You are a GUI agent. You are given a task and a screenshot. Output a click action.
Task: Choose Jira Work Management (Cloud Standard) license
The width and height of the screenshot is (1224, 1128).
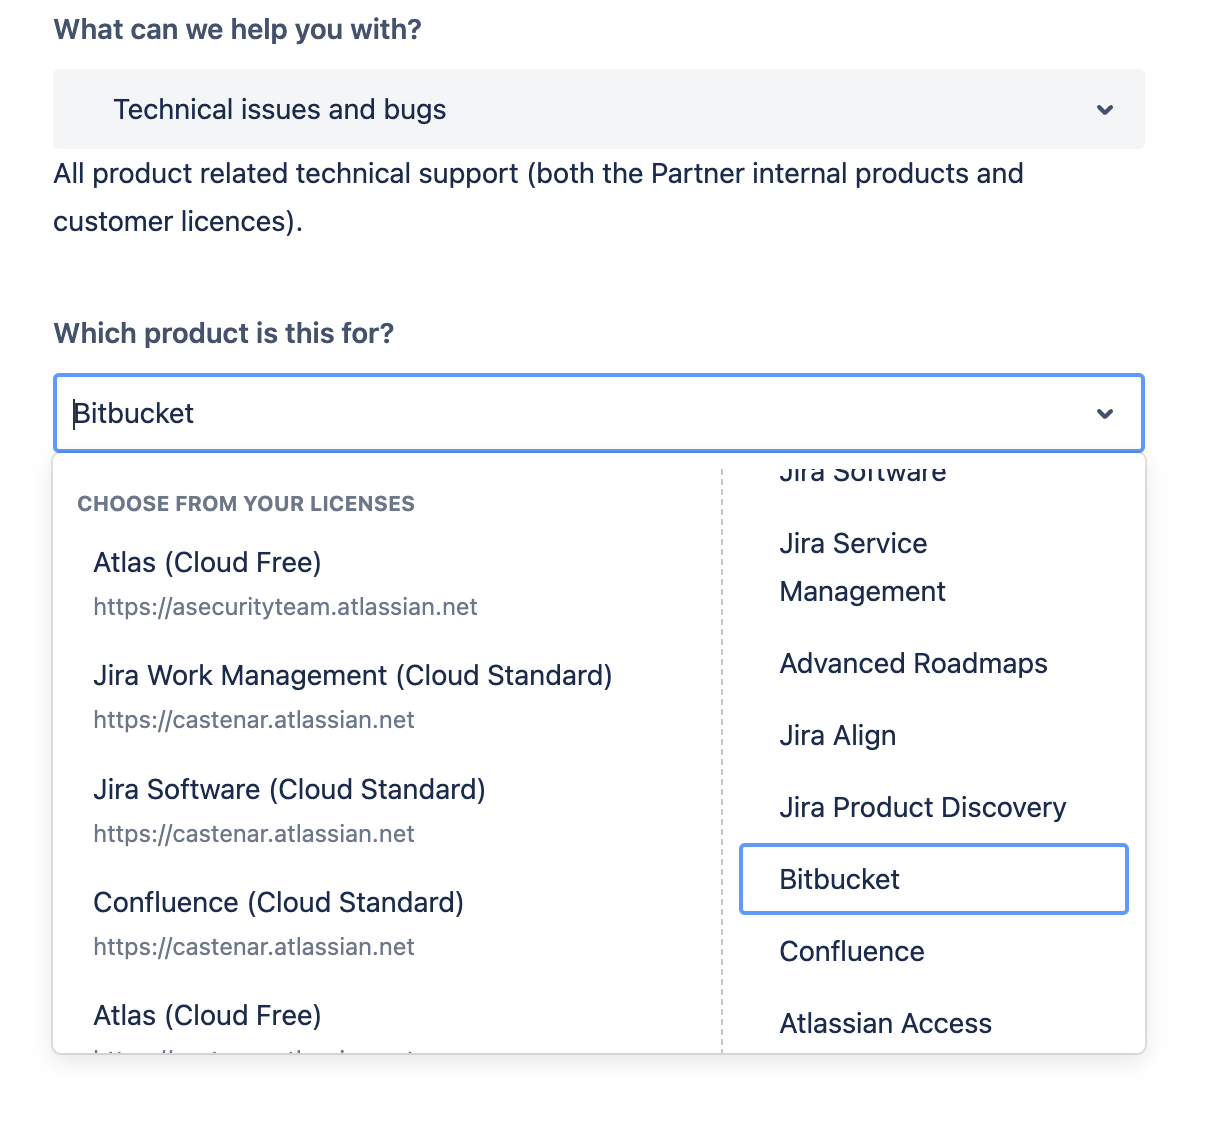click(x=352, y=676)
